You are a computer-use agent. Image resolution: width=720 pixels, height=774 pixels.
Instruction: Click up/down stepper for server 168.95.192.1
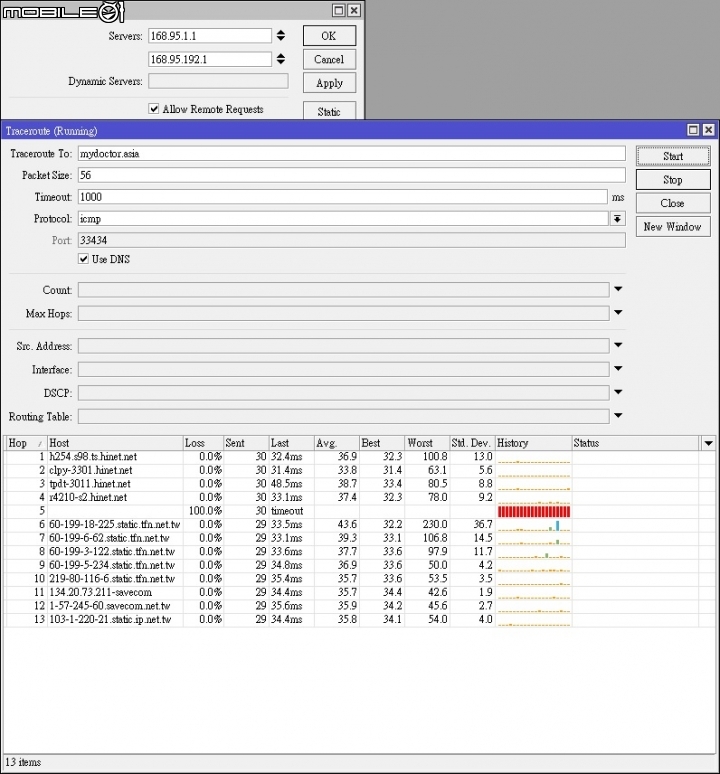pyautogui.click(x=281, y=59)
